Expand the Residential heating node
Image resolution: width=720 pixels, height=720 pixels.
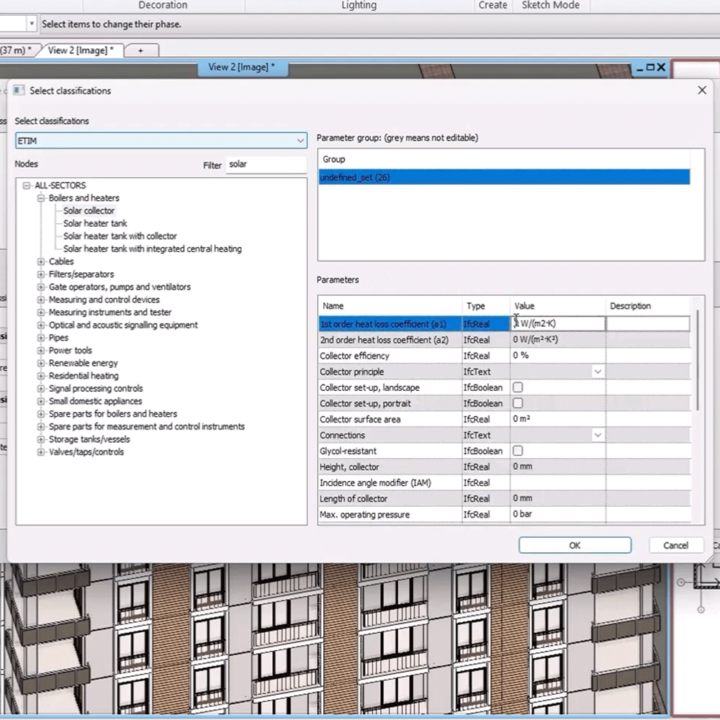coord(41,376)
